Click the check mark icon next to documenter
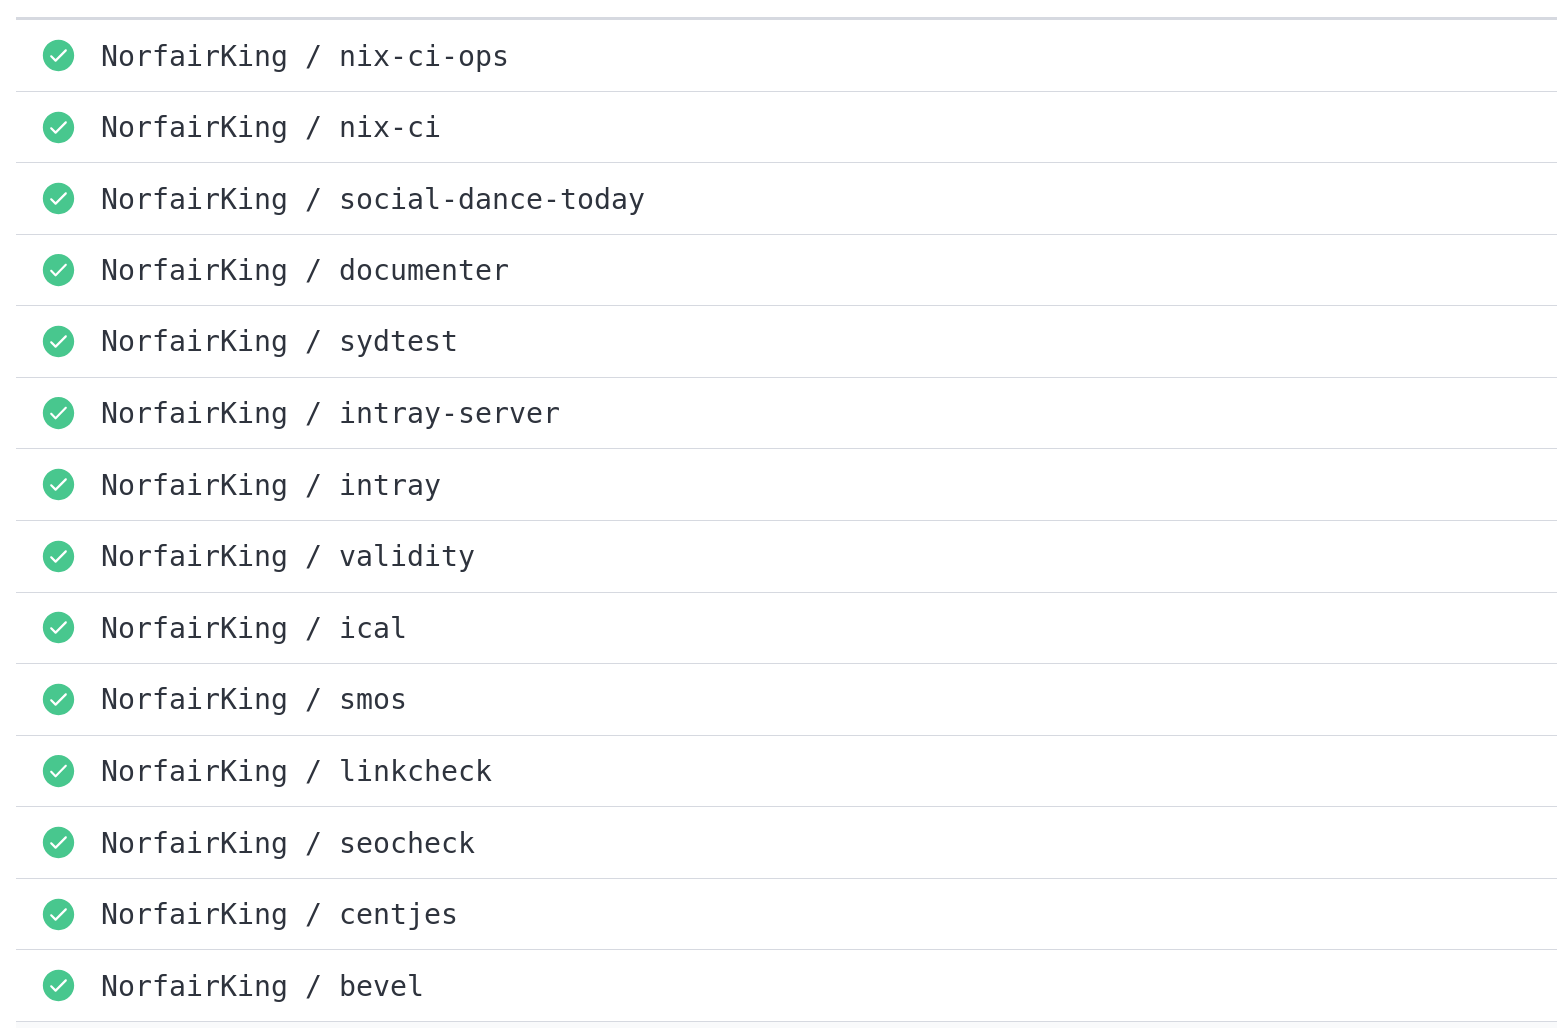This screenshot has height=1028, width=1557. [x=58, y=270]
